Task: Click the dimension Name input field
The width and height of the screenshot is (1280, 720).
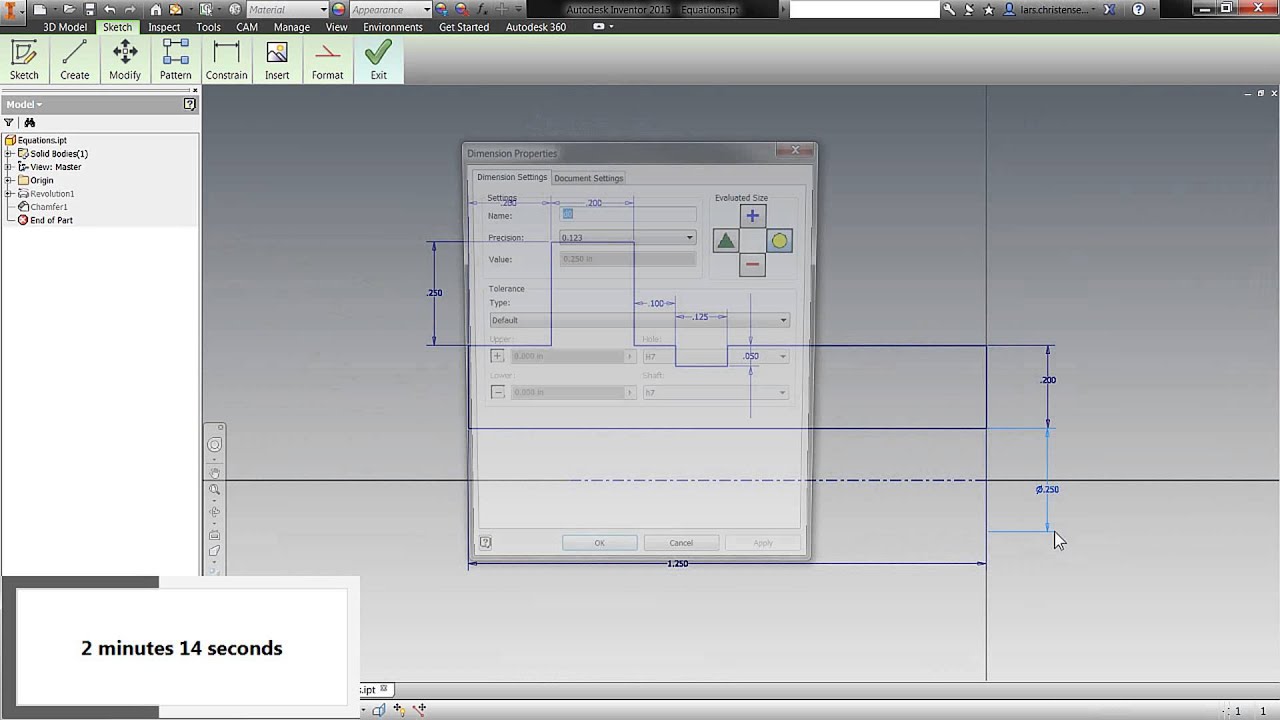Action: [x=627, y=215]
